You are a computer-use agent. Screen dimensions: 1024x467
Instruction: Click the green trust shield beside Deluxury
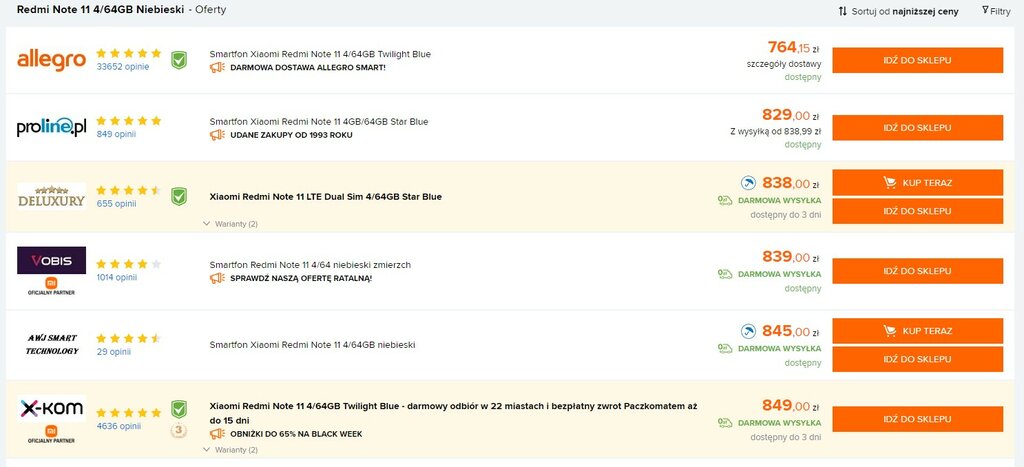pyautogui.click(x=179, y=196)
